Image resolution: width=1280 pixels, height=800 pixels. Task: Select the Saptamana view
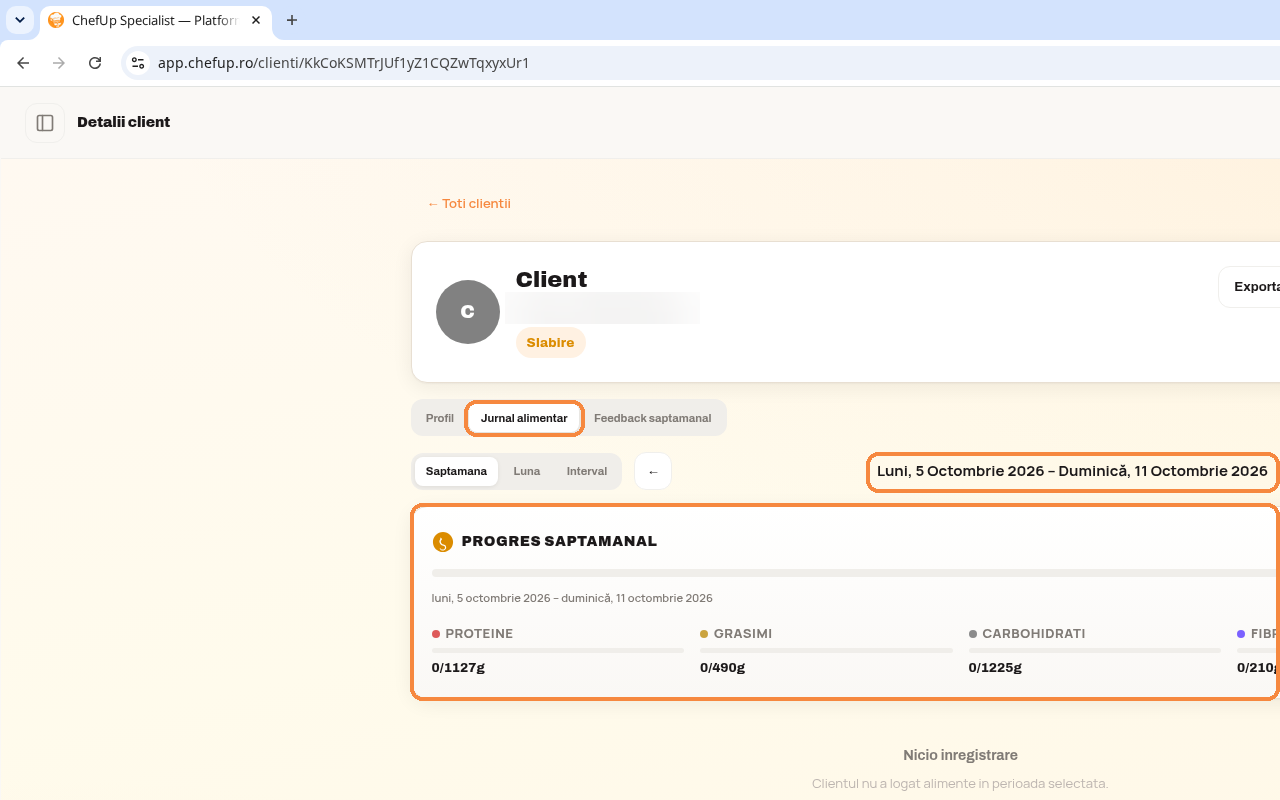[x=456, y=471]
